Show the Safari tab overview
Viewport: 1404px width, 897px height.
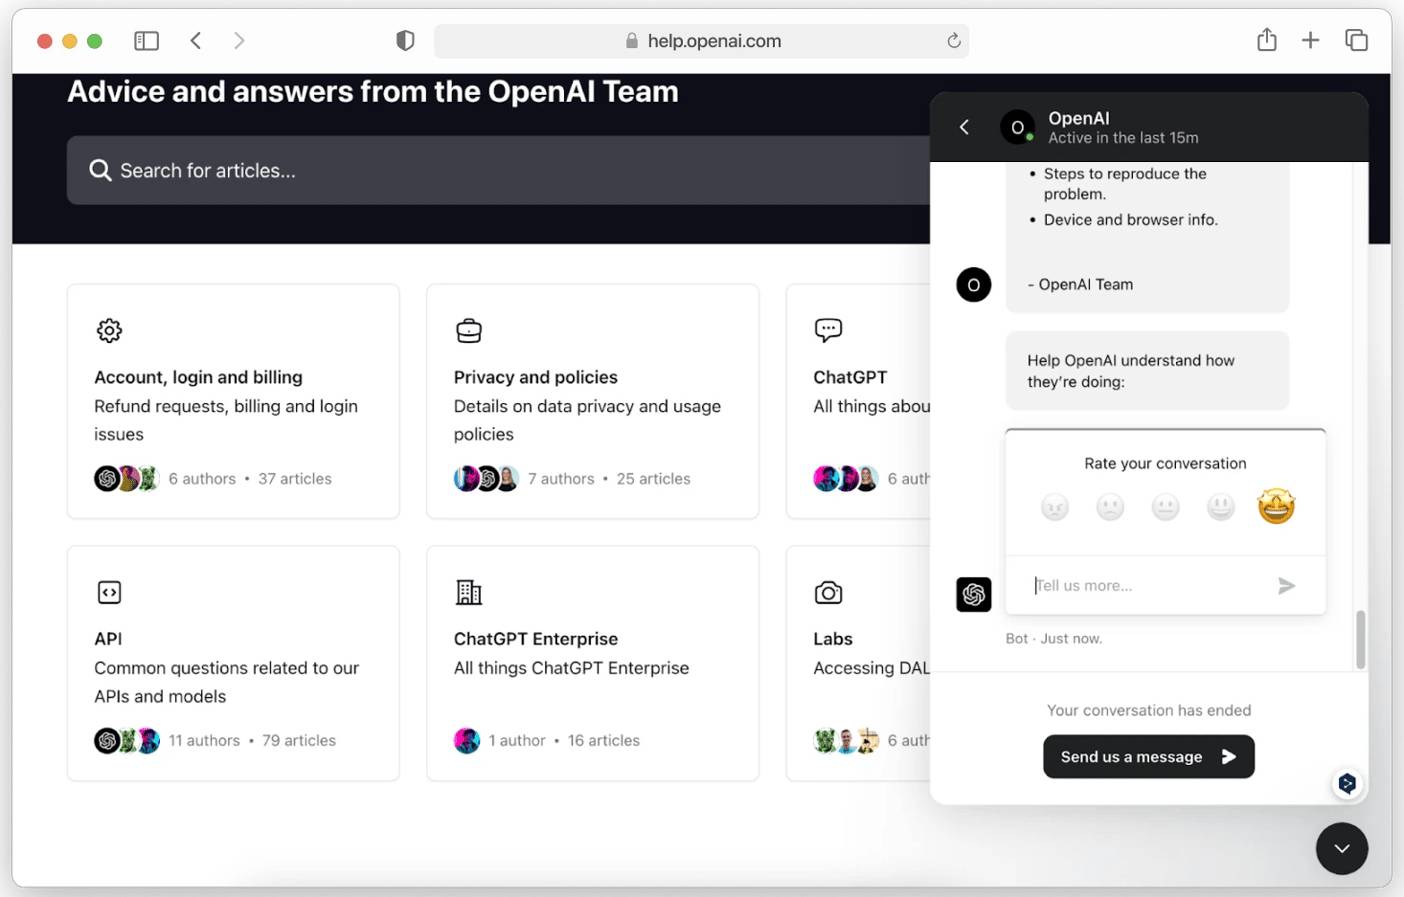tap(1357, 40)
